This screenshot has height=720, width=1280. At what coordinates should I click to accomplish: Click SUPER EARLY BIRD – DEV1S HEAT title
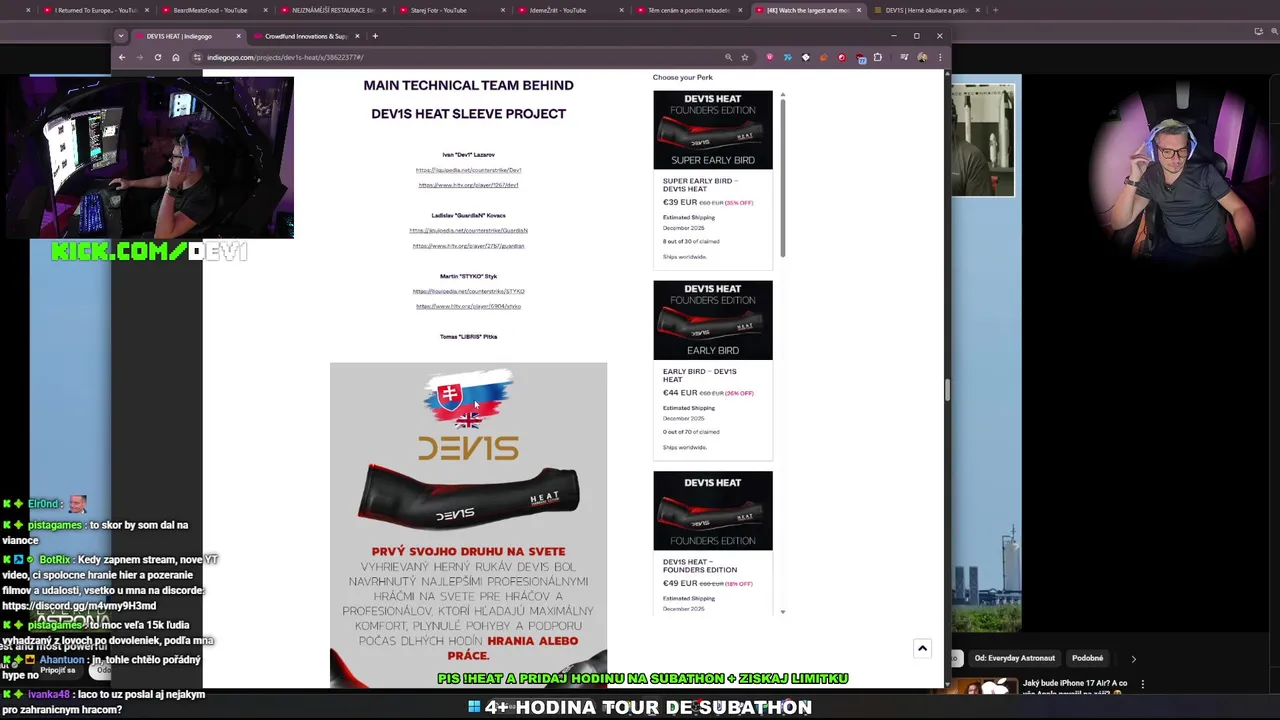coord(700,185)
